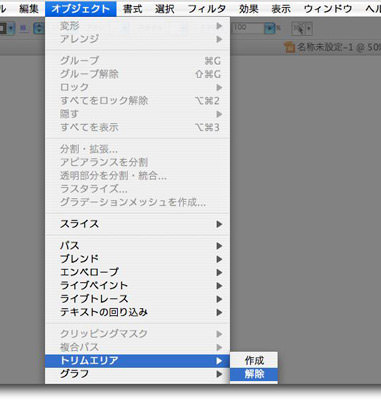Select 解除 in the トリムエリア submenu
This screenshot has height=400, width=381.
point(254,374)
